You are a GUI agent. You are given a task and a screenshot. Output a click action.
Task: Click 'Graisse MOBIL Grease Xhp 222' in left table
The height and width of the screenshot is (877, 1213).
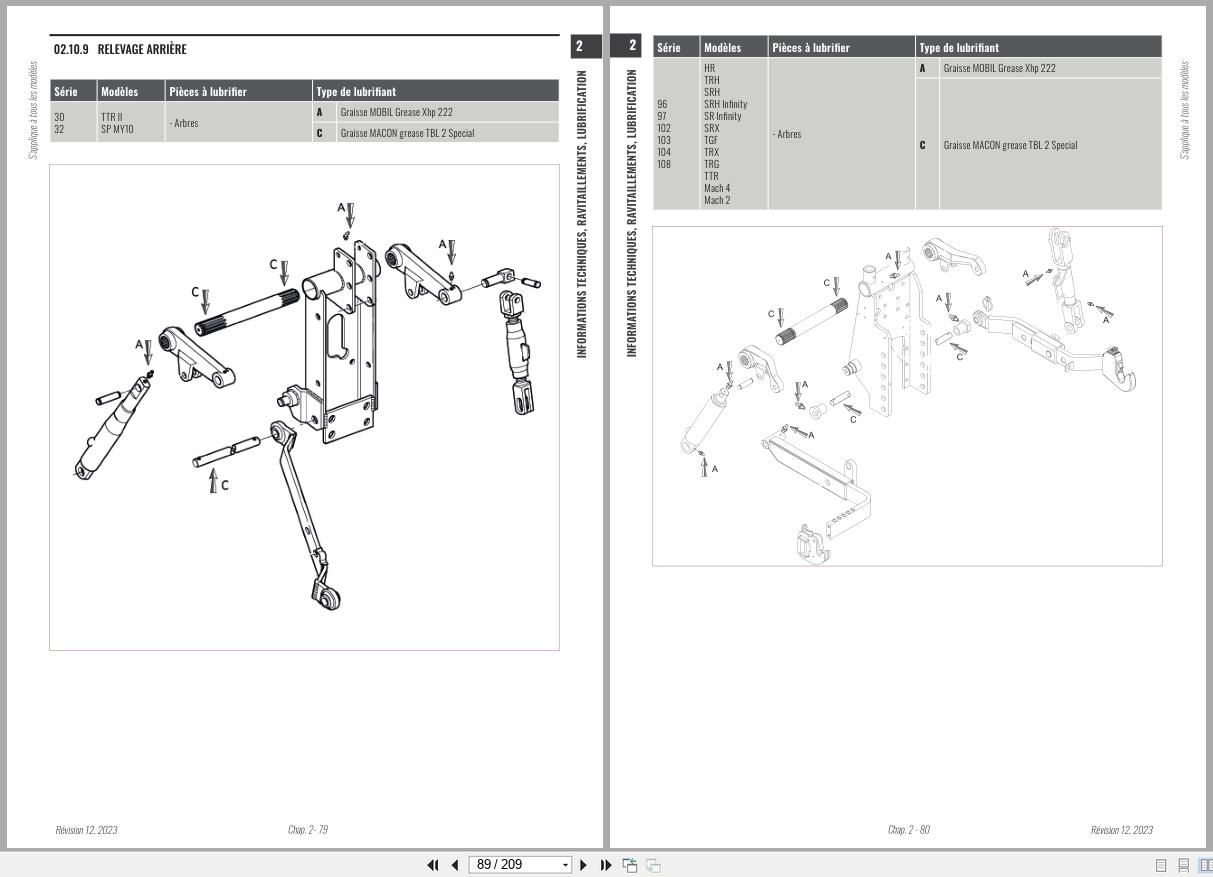coord(396,112)
